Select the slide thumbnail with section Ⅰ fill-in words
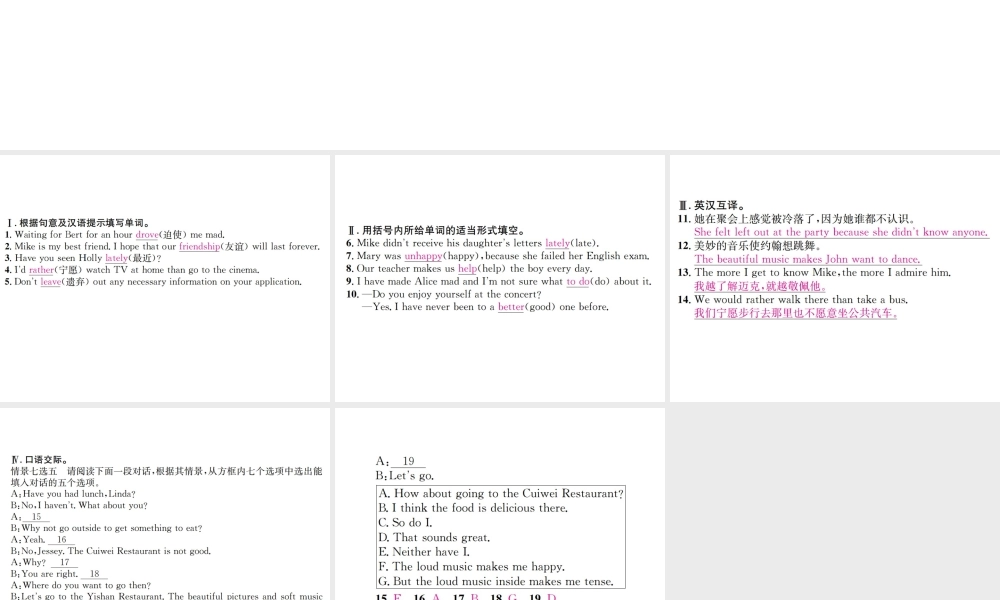1000x600 pixels. point(165,278)
